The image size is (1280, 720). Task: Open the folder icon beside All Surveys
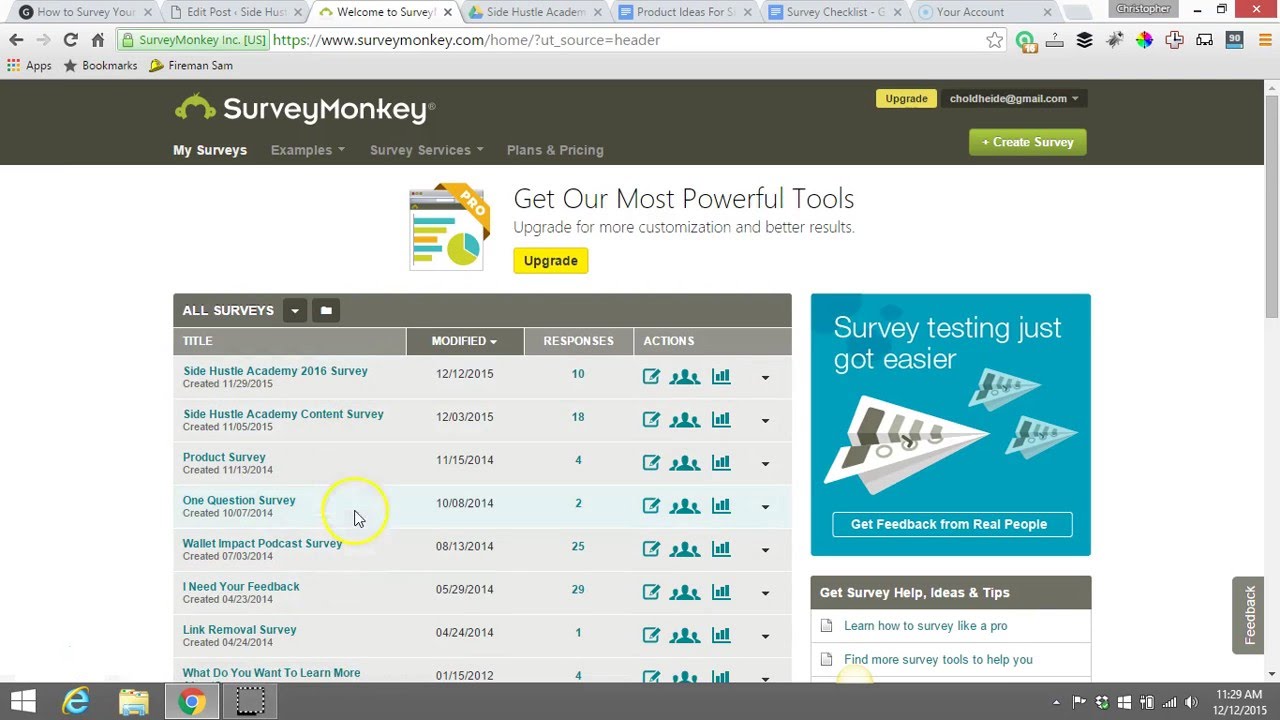click(x=326, y=310)
